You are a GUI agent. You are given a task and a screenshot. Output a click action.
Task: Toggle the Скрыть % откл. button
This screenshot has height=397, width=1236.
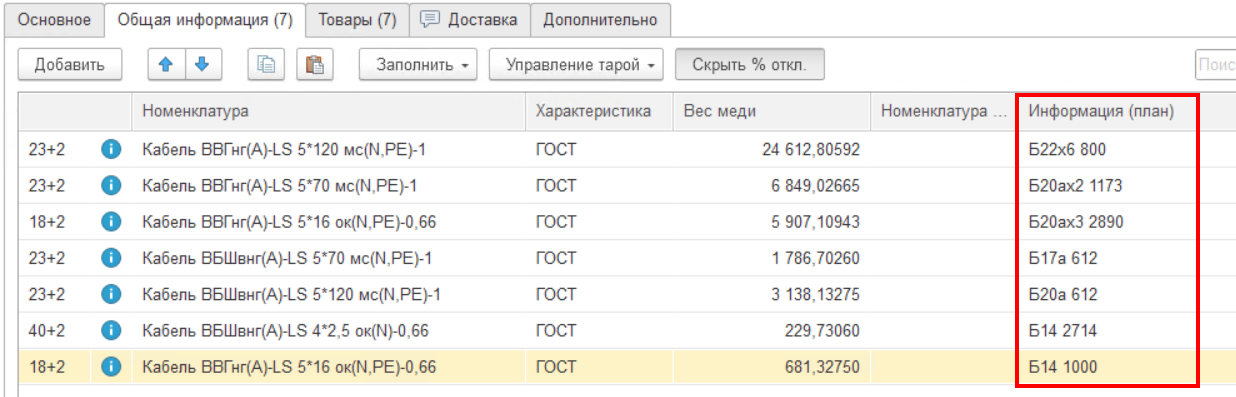(x=750, y=65)
